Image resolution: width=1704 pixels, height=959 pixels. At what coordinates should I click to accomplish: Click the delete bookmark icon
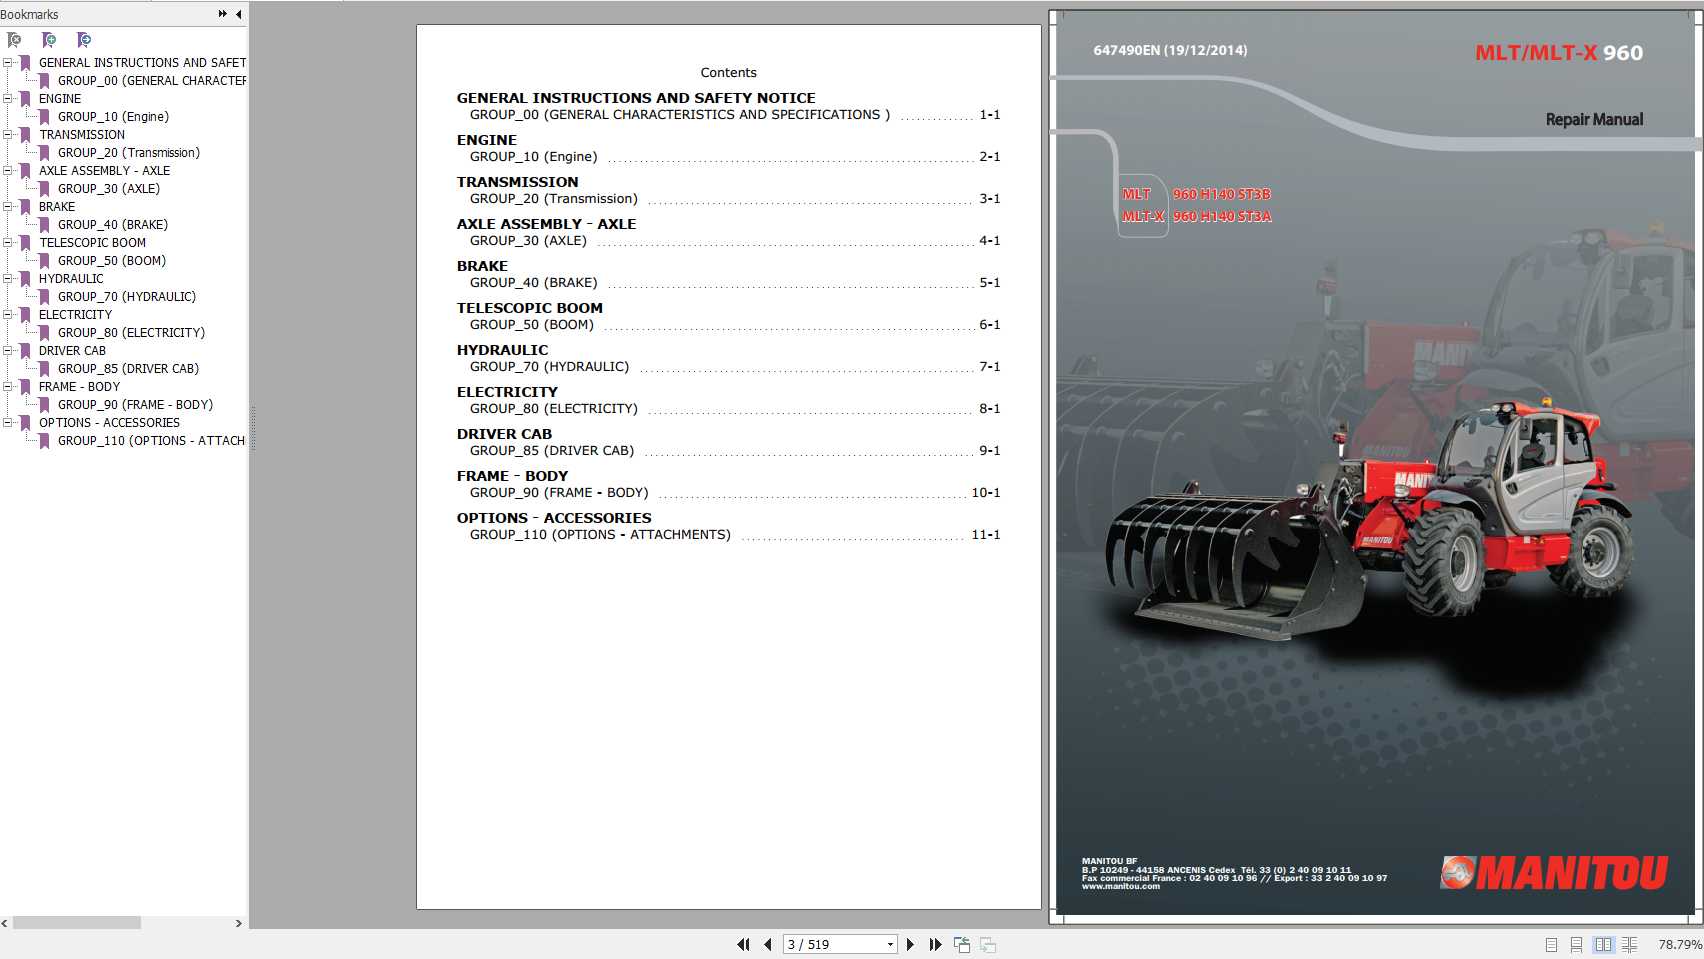(14, 40)
